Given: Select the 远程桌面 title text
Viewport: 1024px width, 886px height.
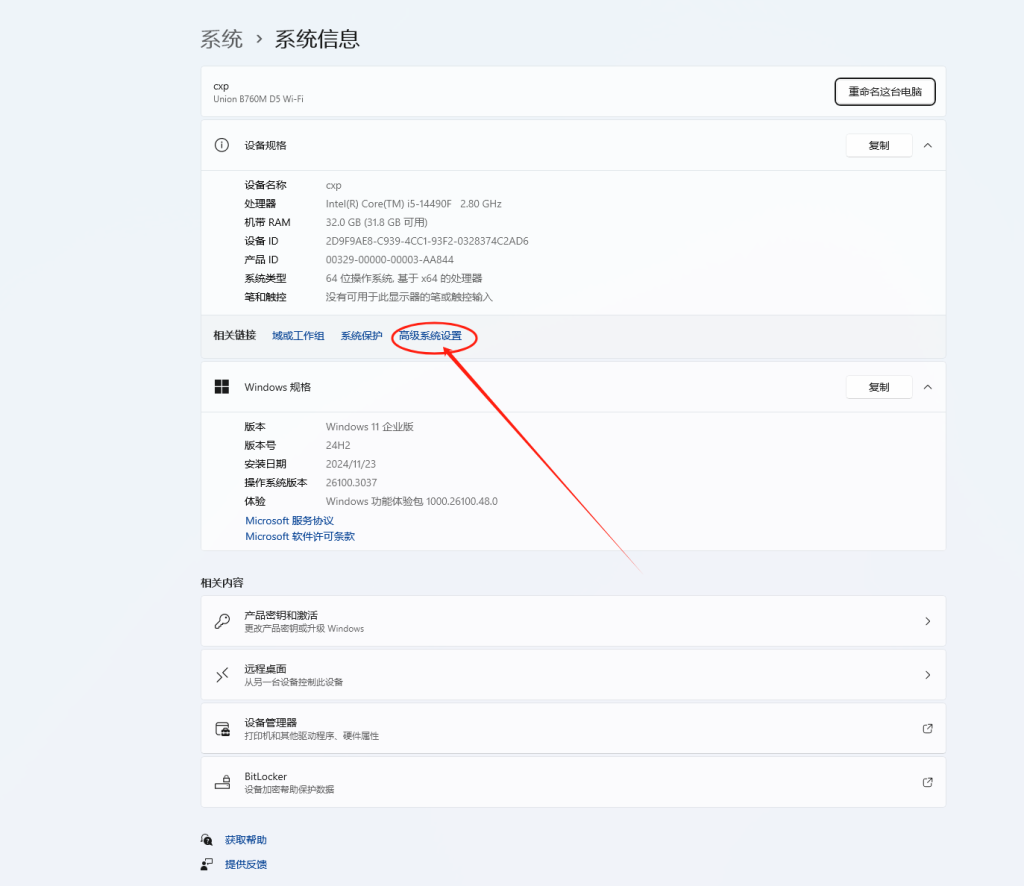Looking at the screenshot, I should pyautogui.click(x=265, y=669).
